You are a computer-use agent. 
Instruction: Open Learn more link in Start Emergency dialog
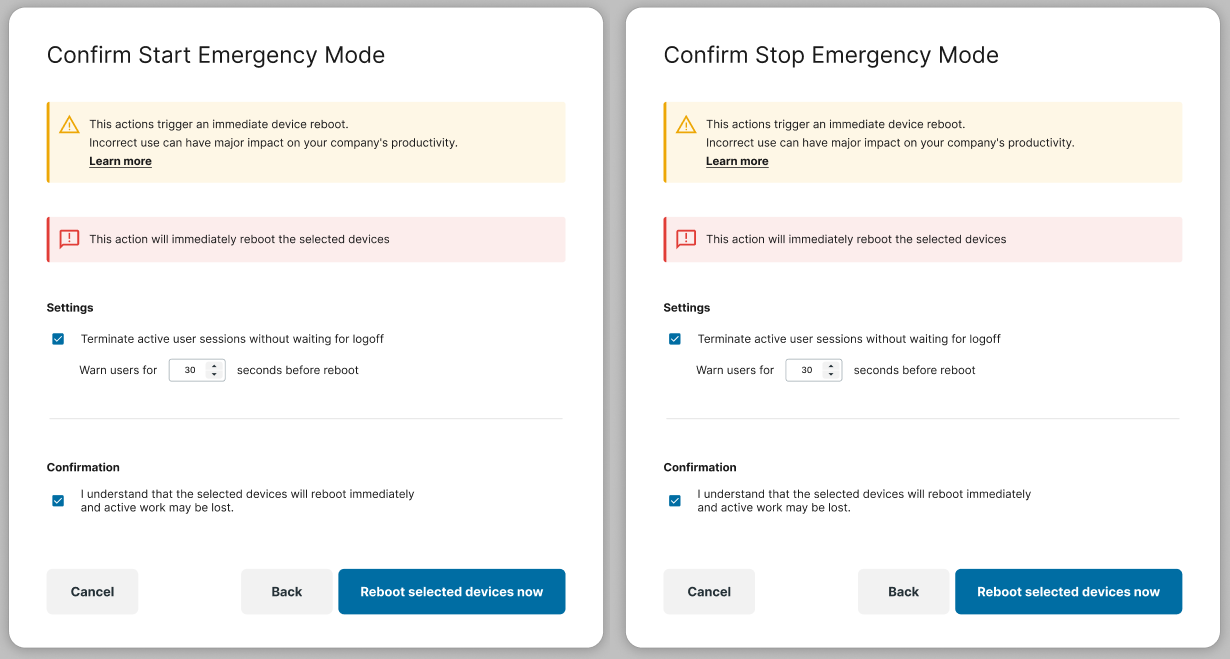click(x=120, y=161)
